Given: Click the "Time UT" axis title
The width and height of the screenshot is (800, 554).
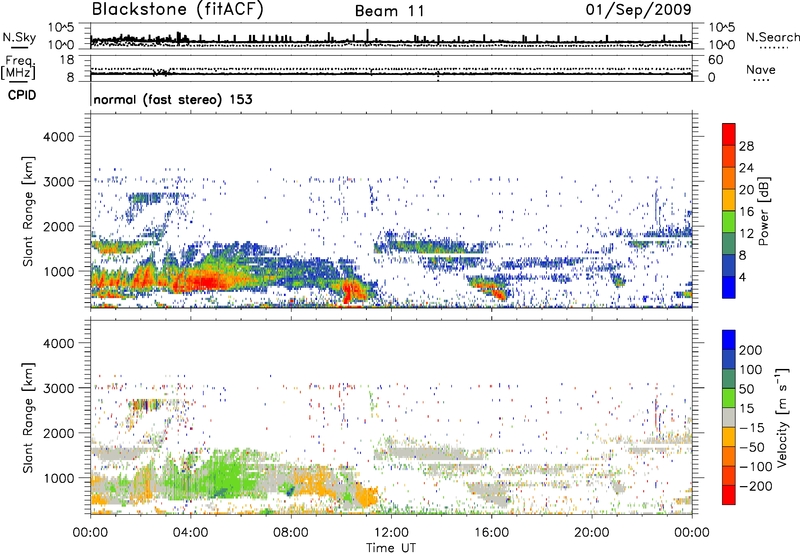Looking at the screenshot, I should (x=391, y=547).
